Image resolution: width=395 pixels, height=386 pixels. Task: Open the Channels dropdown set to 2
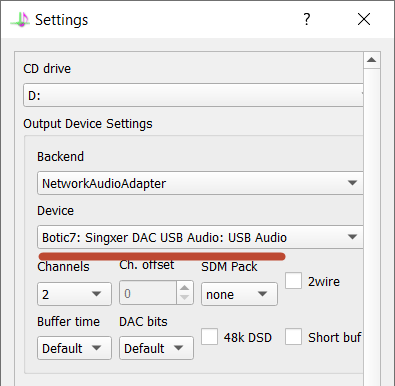(74, 294)
